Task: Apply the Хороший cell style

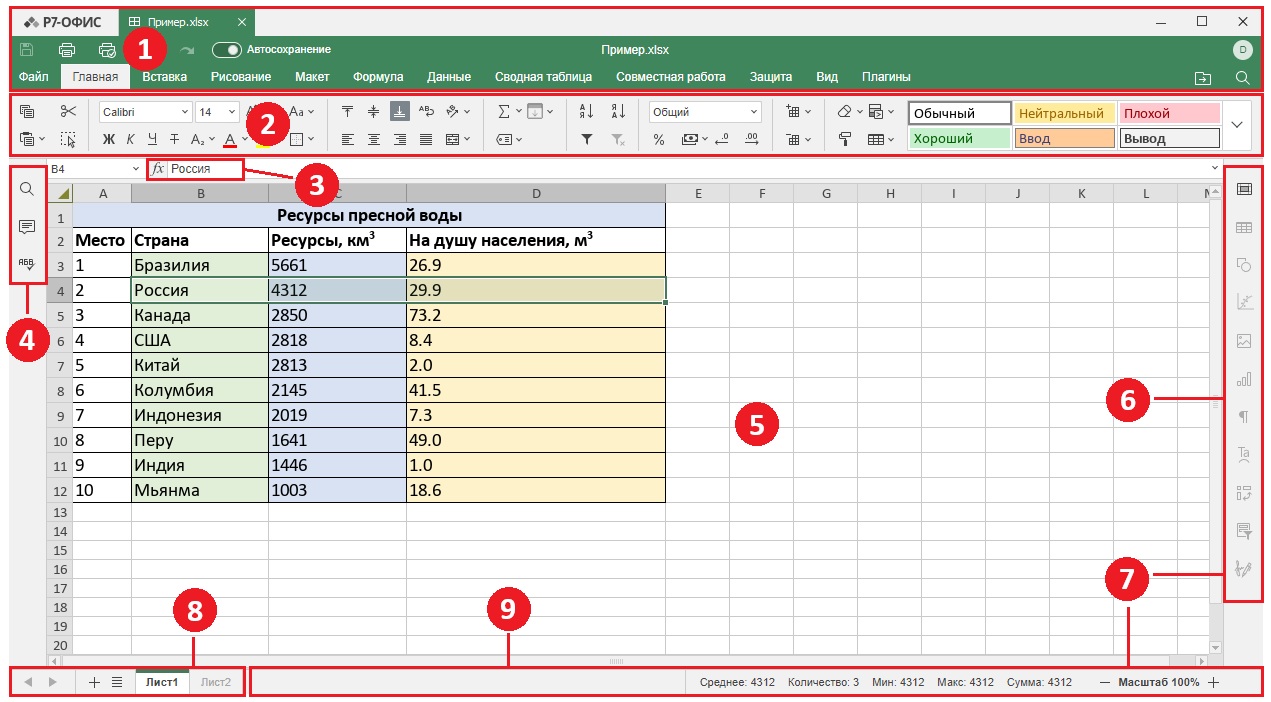Action: [959, 138]
